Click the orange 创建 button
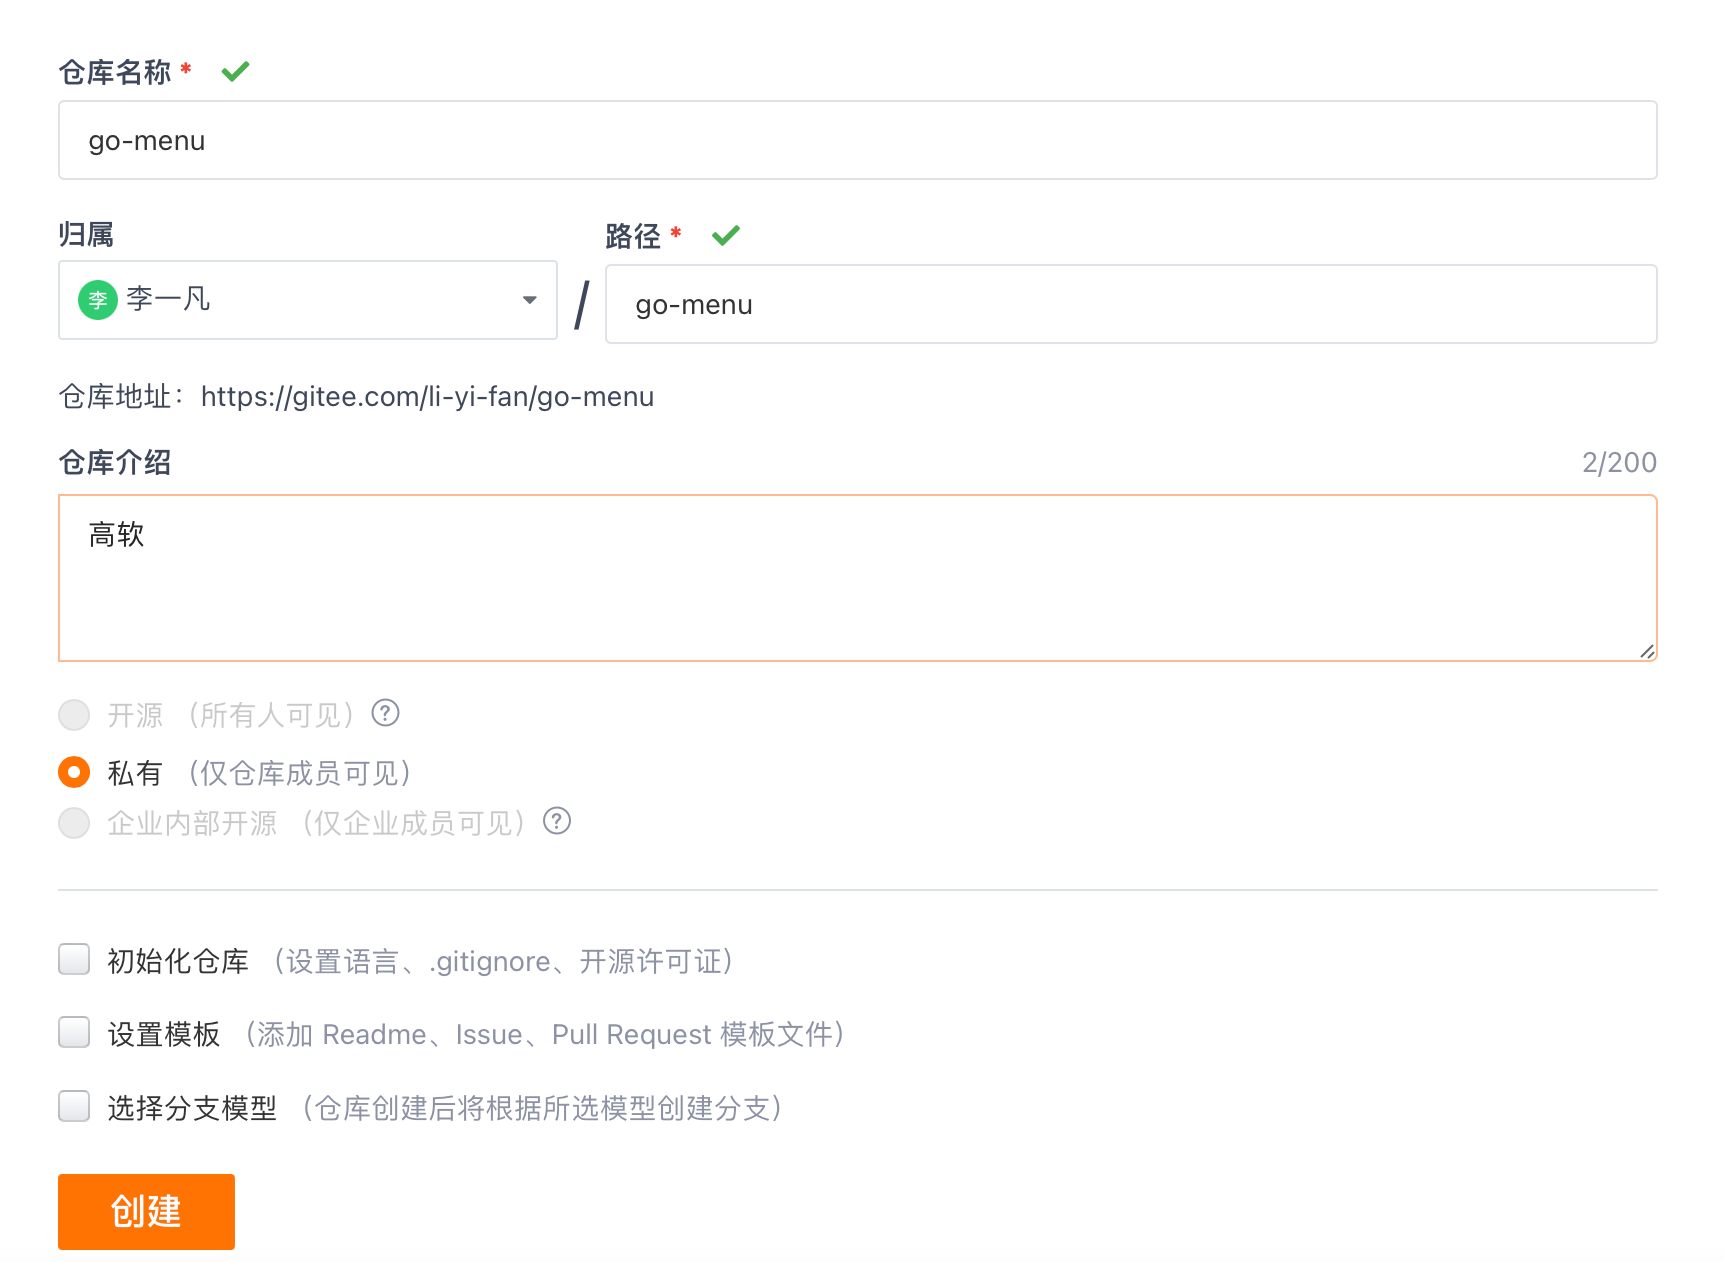This screenshot has height=1262, width=1724. 146,1212
